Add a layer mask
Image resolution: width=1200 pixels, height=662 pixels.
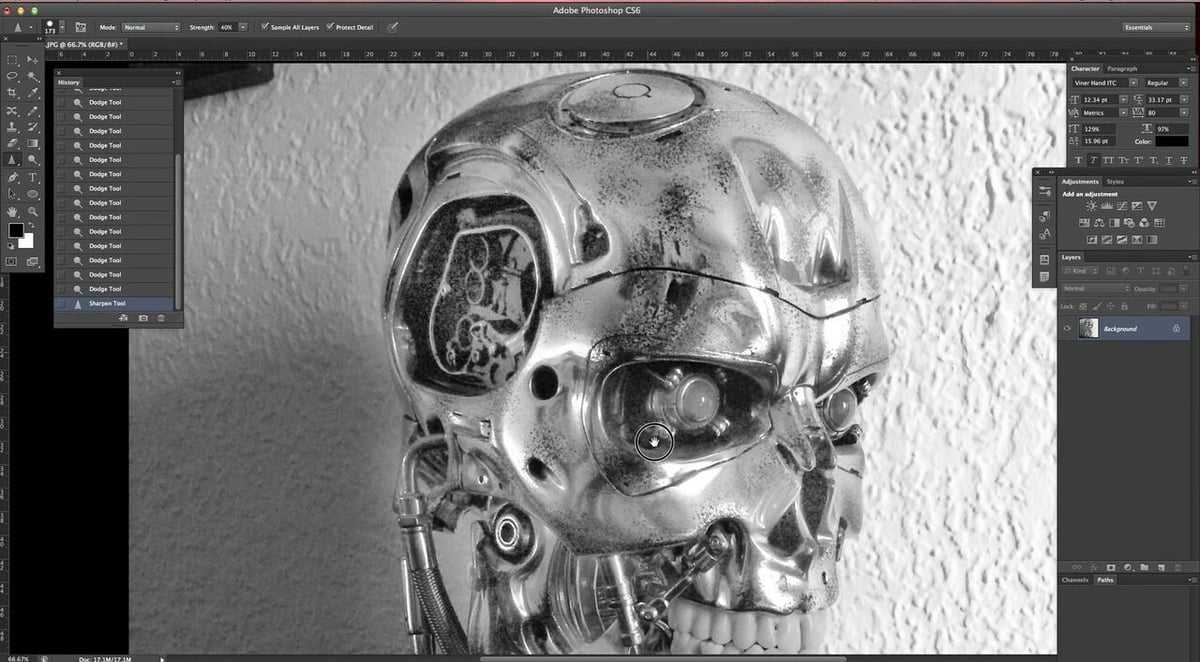pos(1110,567)
